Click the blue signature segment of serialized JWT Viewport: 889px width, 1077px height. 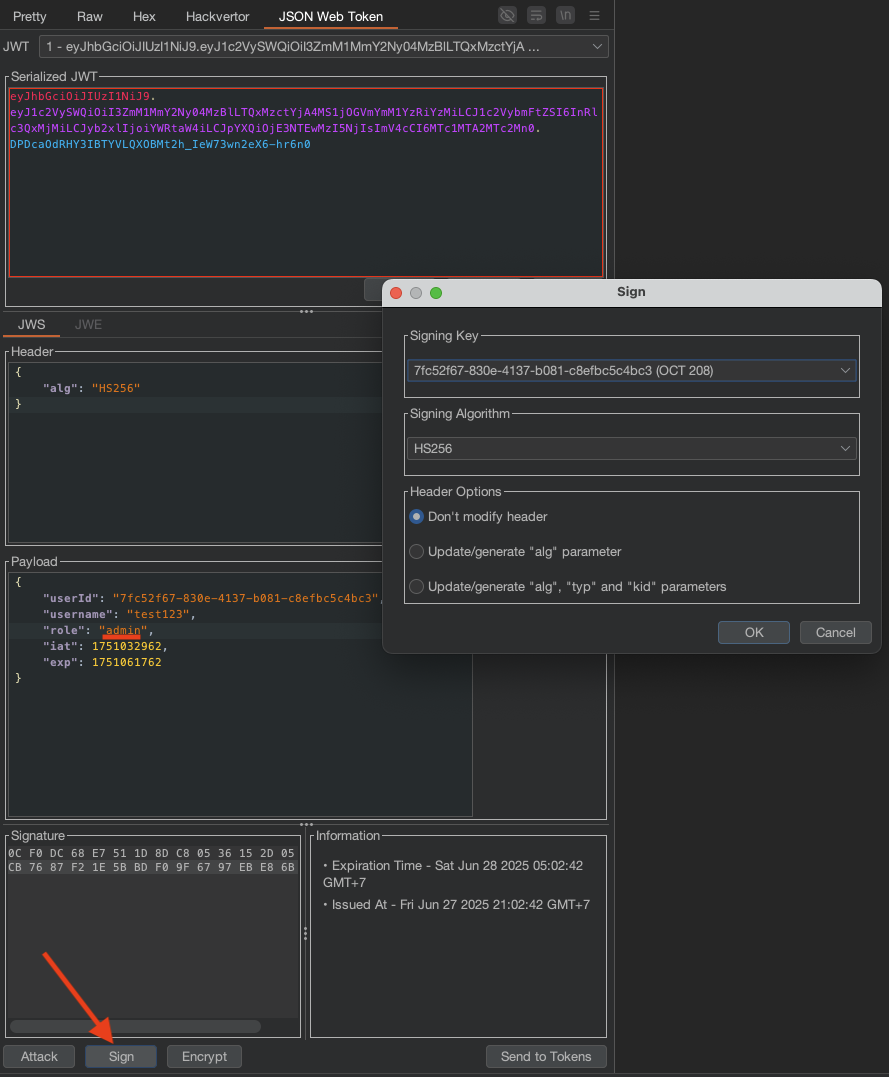pos(160,144)
